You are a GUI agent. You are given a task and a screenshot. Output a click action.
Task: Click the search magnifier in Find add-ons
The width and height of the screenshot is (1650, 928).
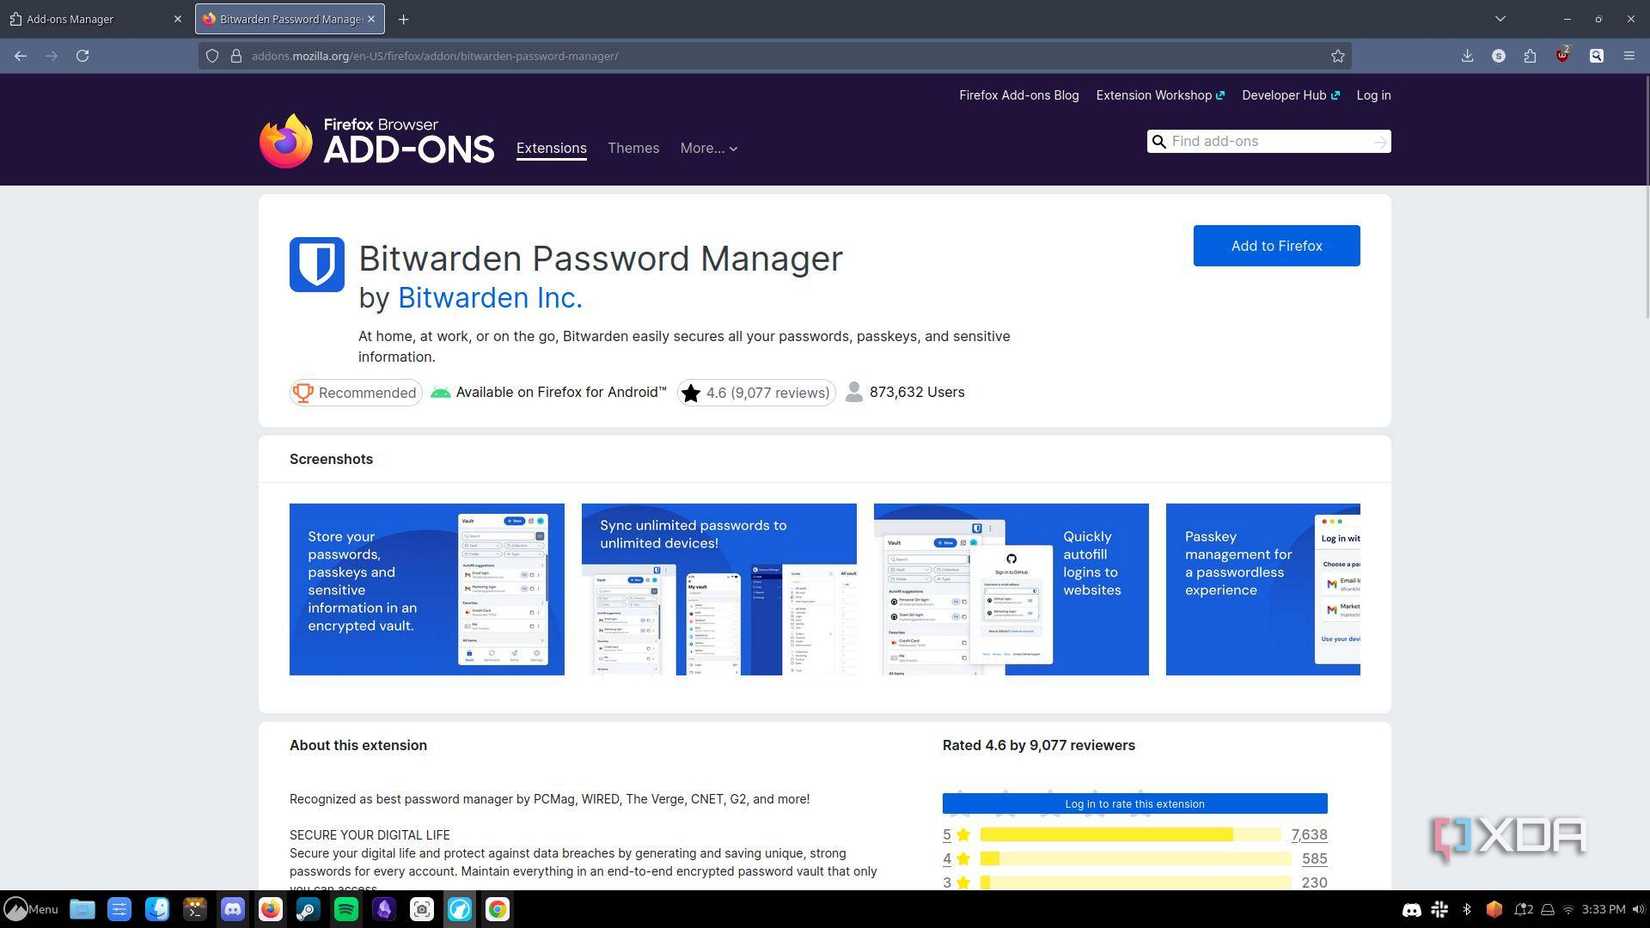coord(1159,142)
